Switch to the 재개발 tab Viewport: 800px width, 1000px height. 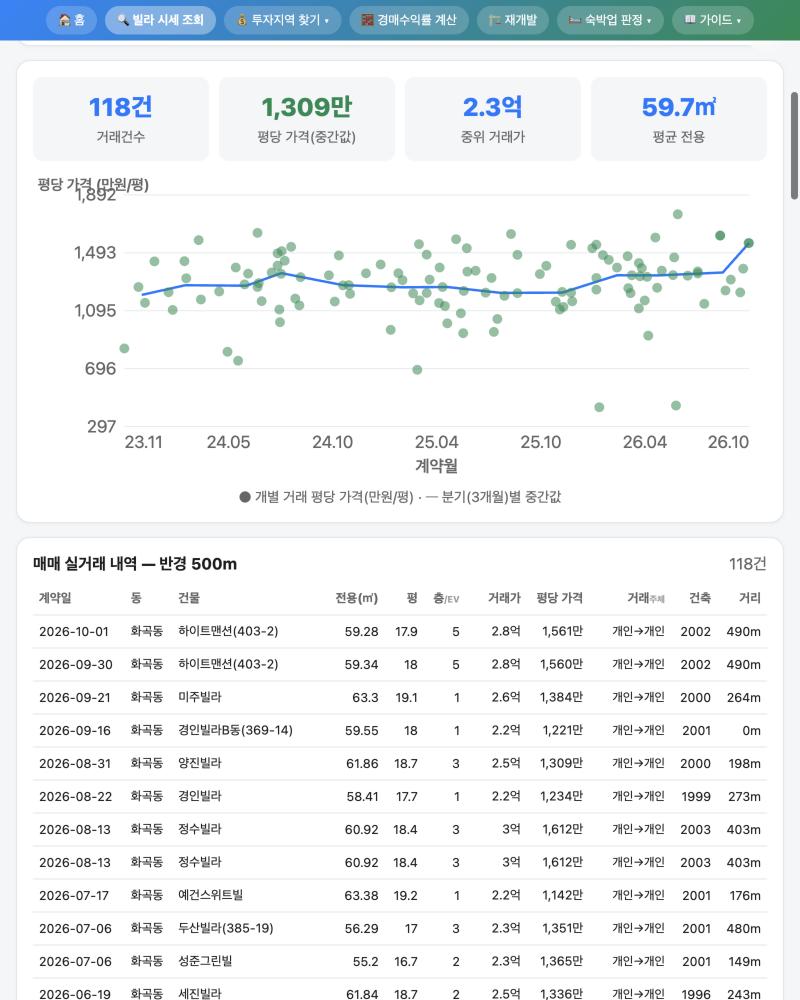[x=513, y=20]
